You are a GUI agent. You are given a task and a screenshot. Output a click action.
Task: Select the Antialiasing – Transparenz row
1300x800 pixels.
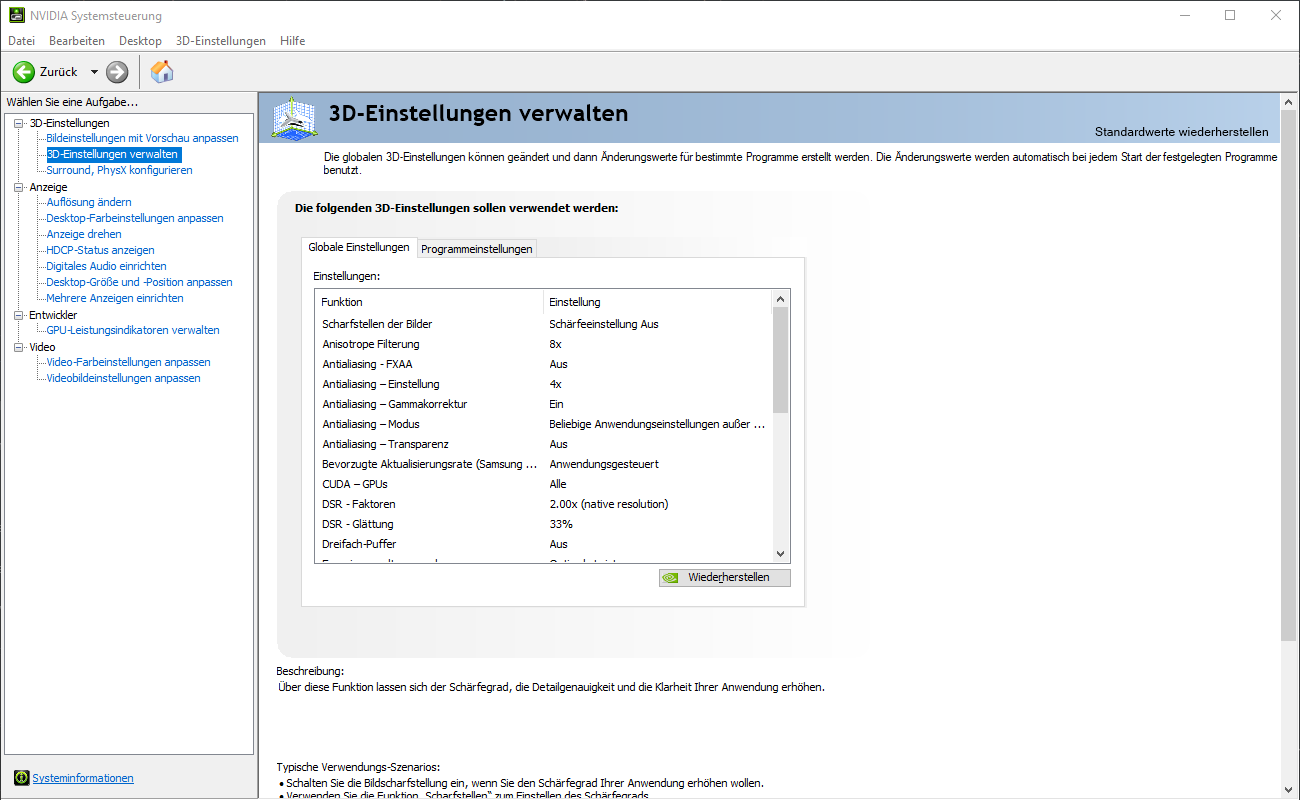point(544,444)
